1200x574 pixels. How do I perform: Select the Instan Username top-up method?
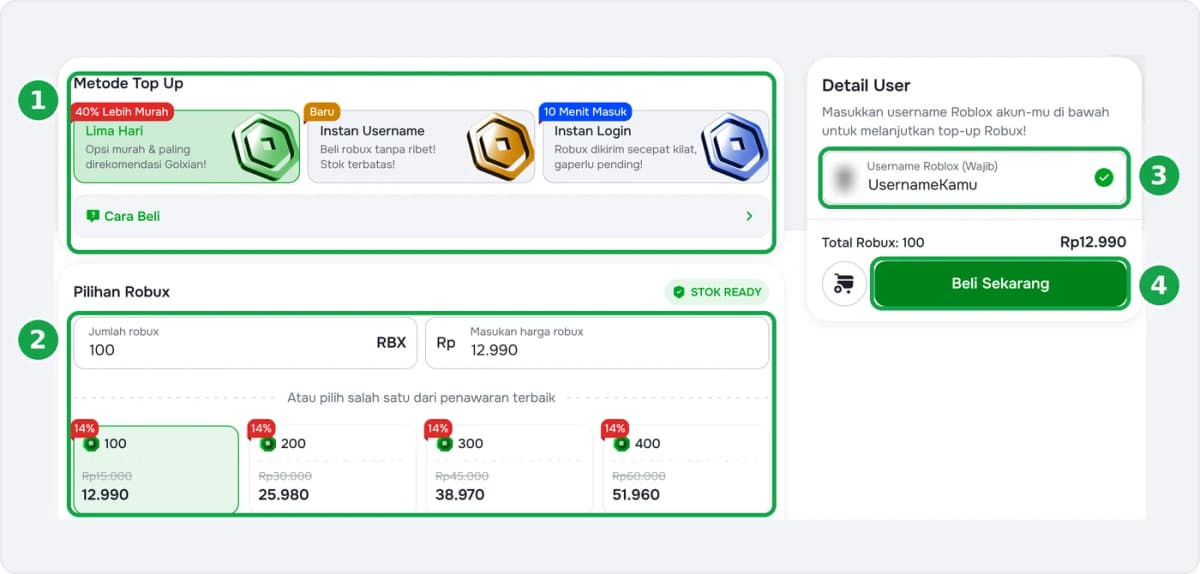[421, 147]
